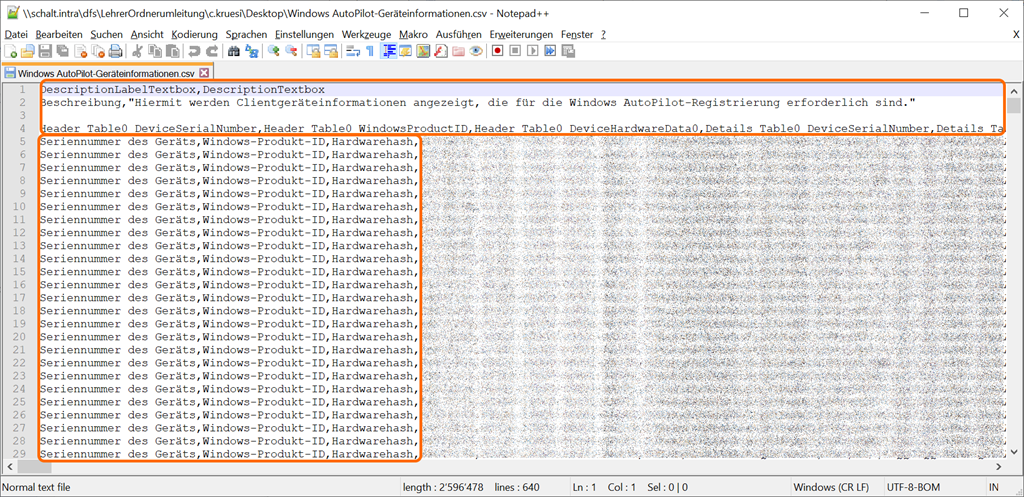This screenshot has height=497, width=1024.
Task: Click the Windows (CR LF) status field
Action: pyautogui.click(x=827, y=487)
